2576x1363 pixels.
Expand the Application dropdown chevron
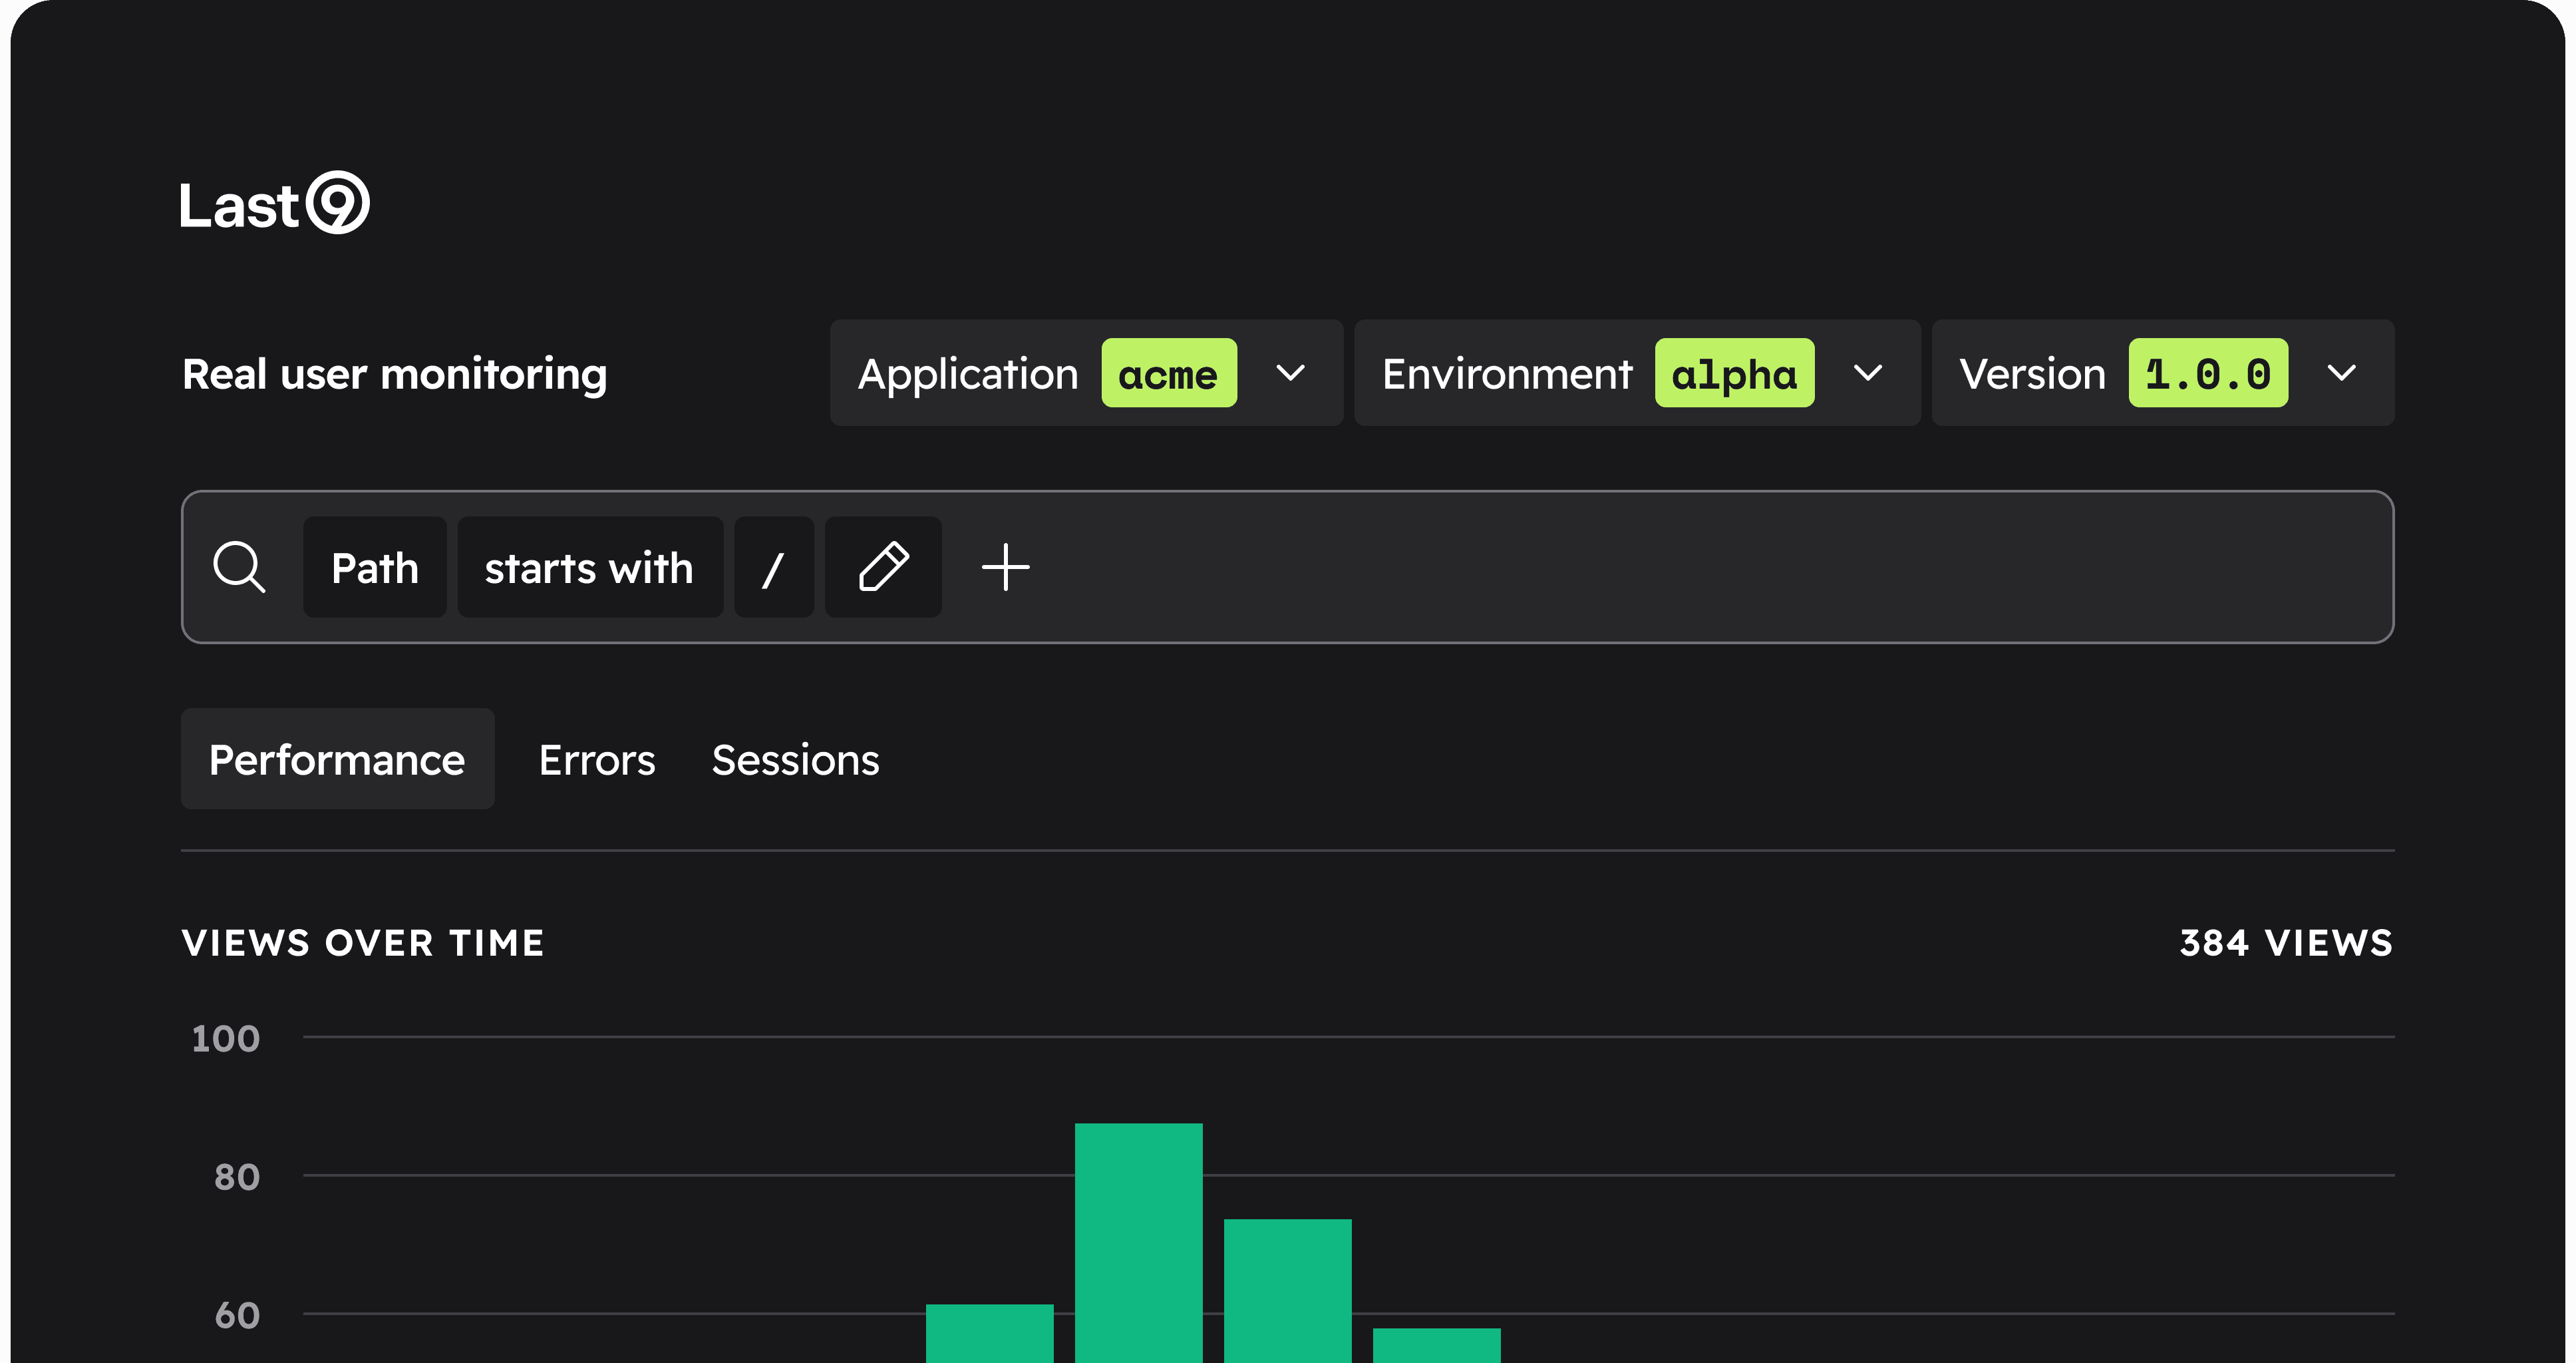pos(1290,373)
